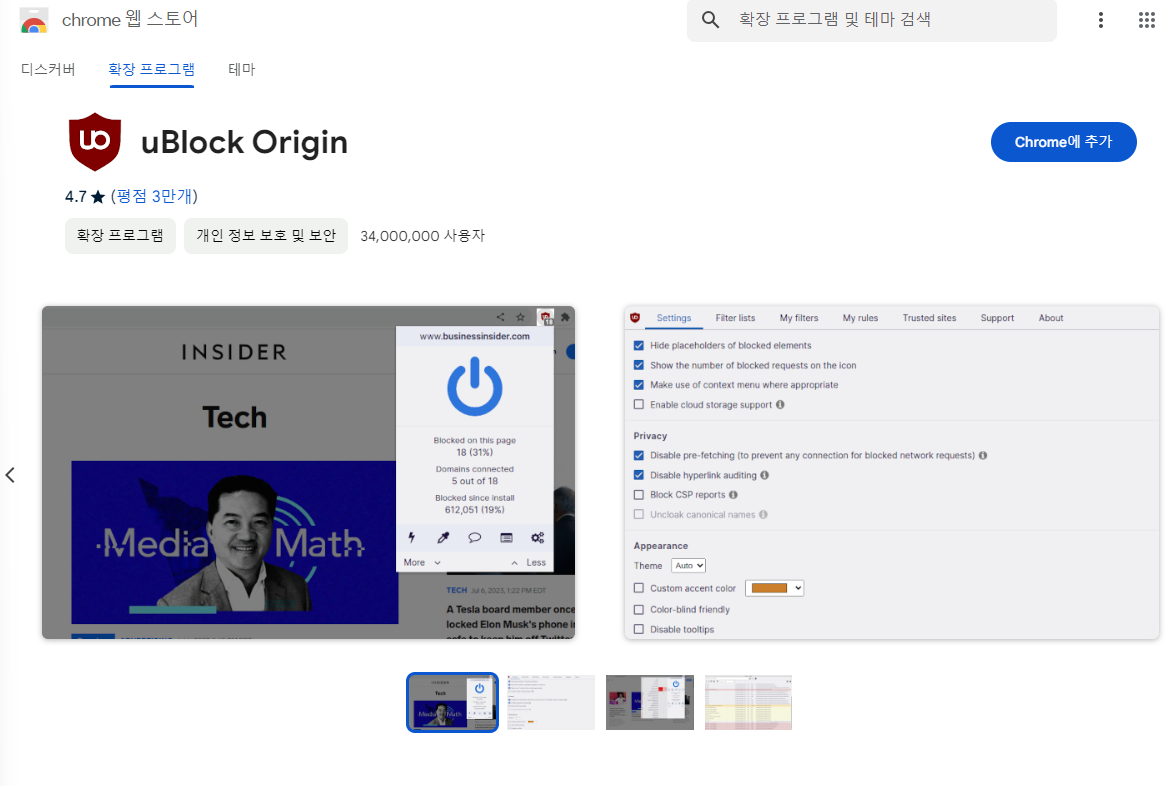The image size is (1173, 786).
Task: Toggle Disable hyperlink auditing checkbox
Action: click(639, 475)
